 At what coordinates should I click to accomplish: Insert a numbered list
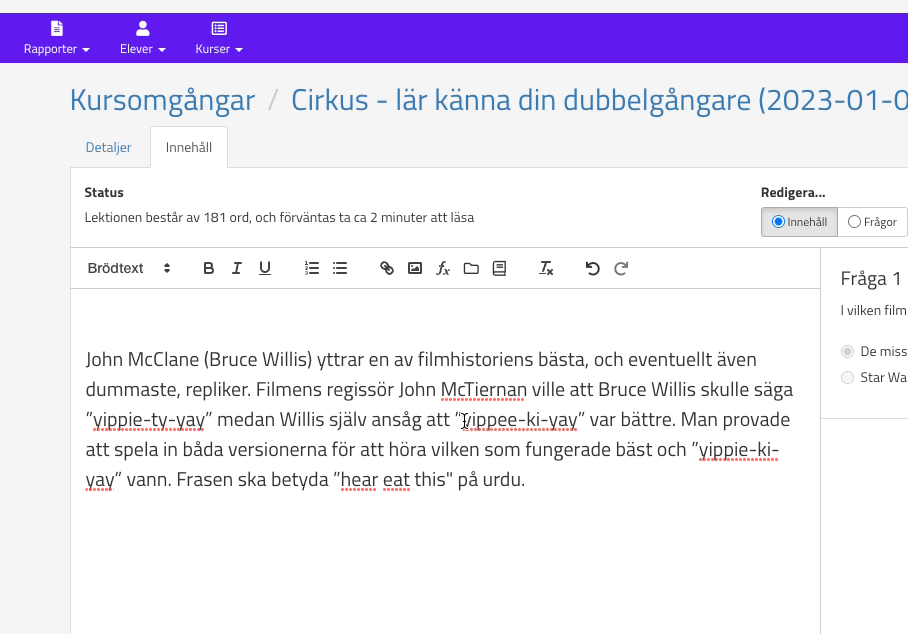point(312,268)
